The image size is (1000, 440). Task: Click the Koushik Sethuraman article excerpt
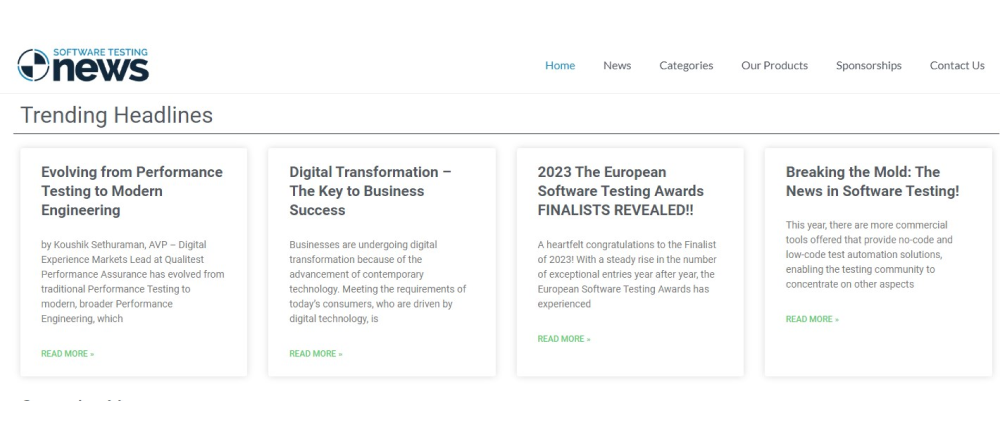[x=132, y=282]
